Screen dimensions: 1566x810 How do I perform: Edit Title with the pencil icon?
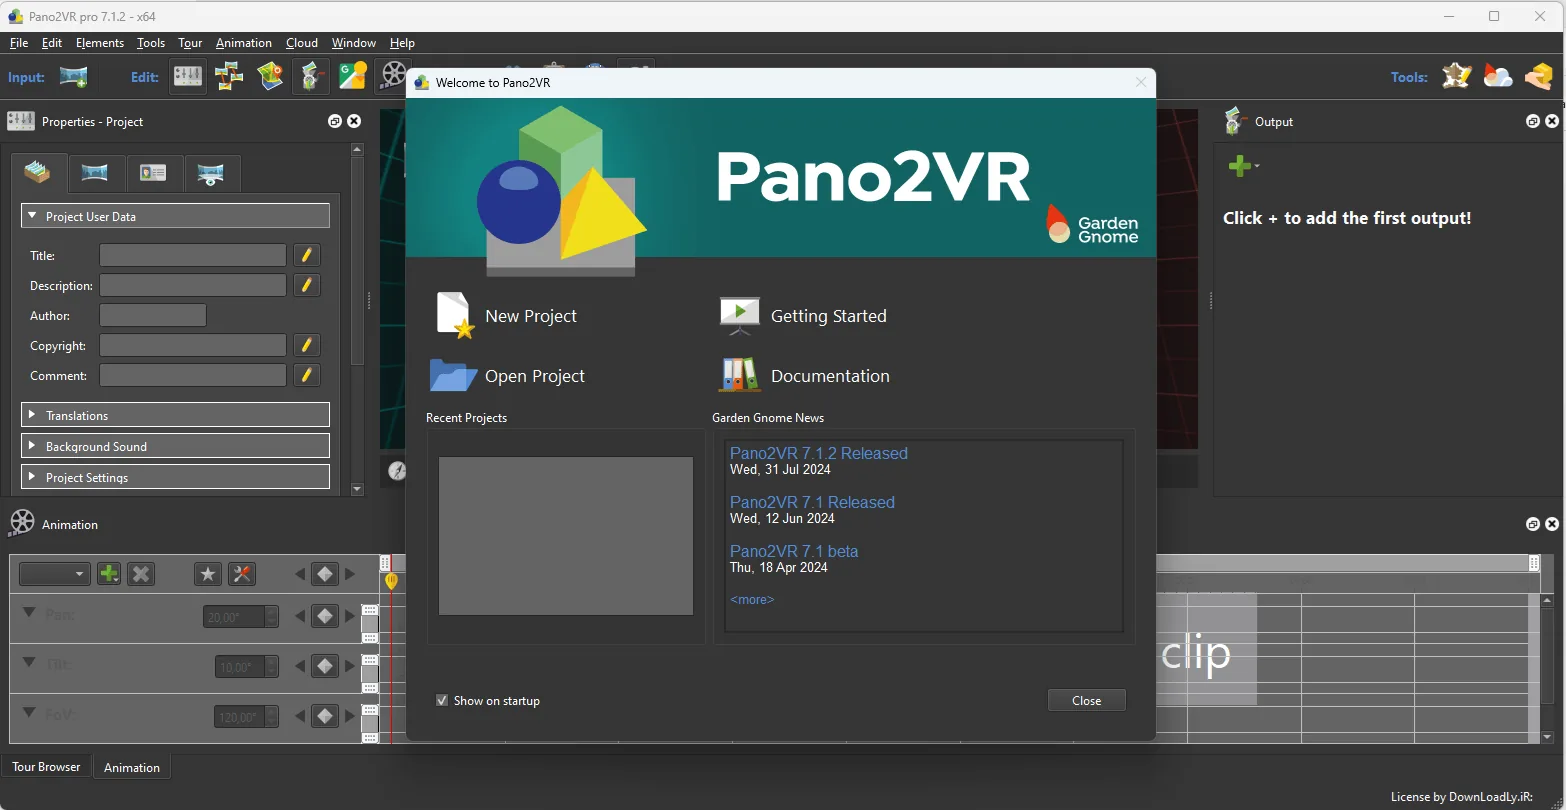(307, 256)
